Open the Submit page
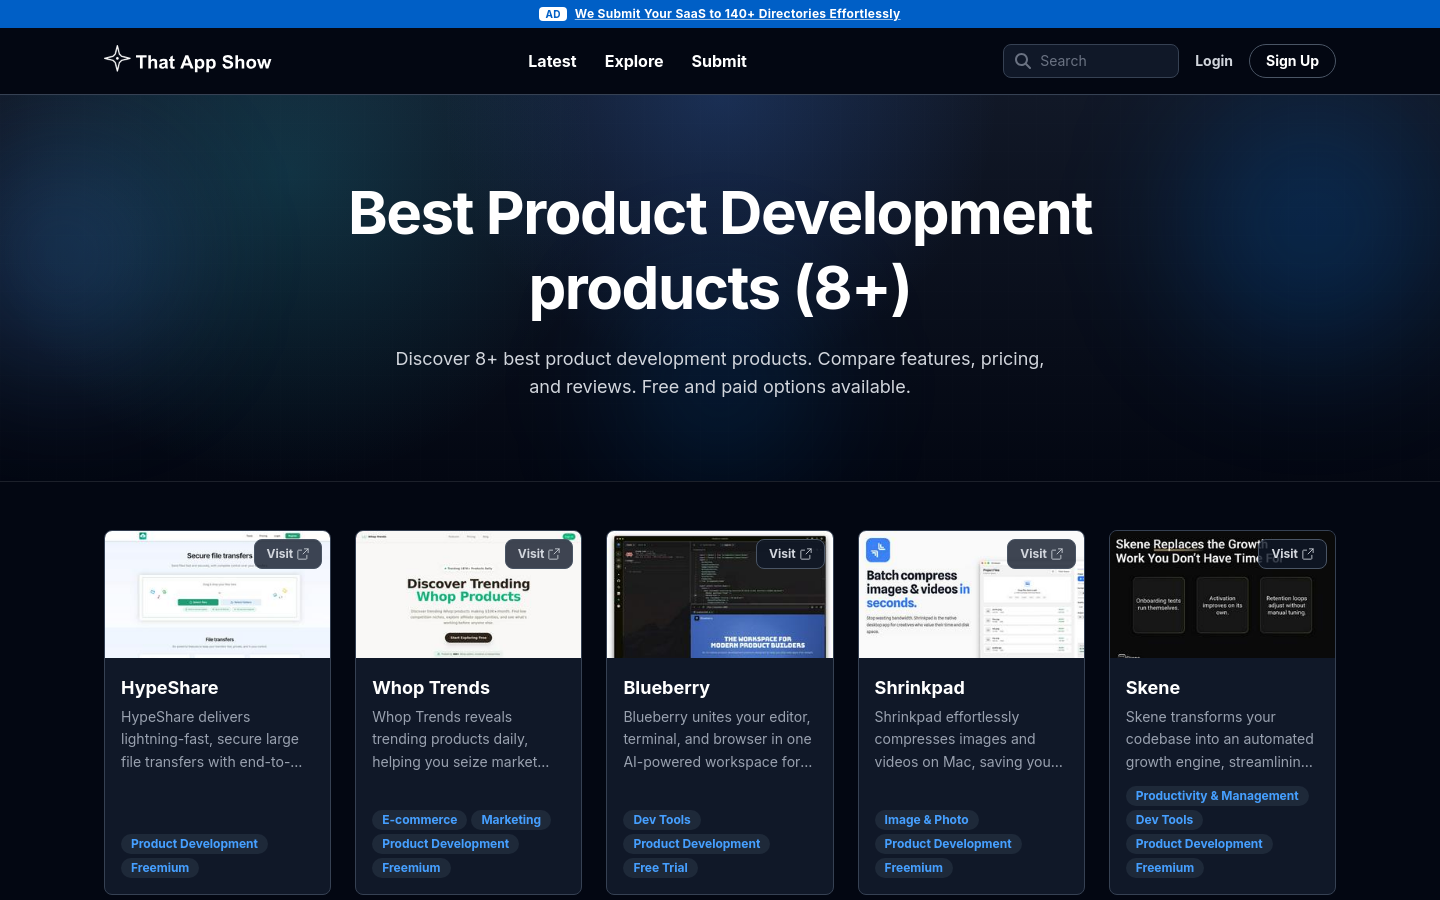 pyautogui.click(x=719, y=61)
